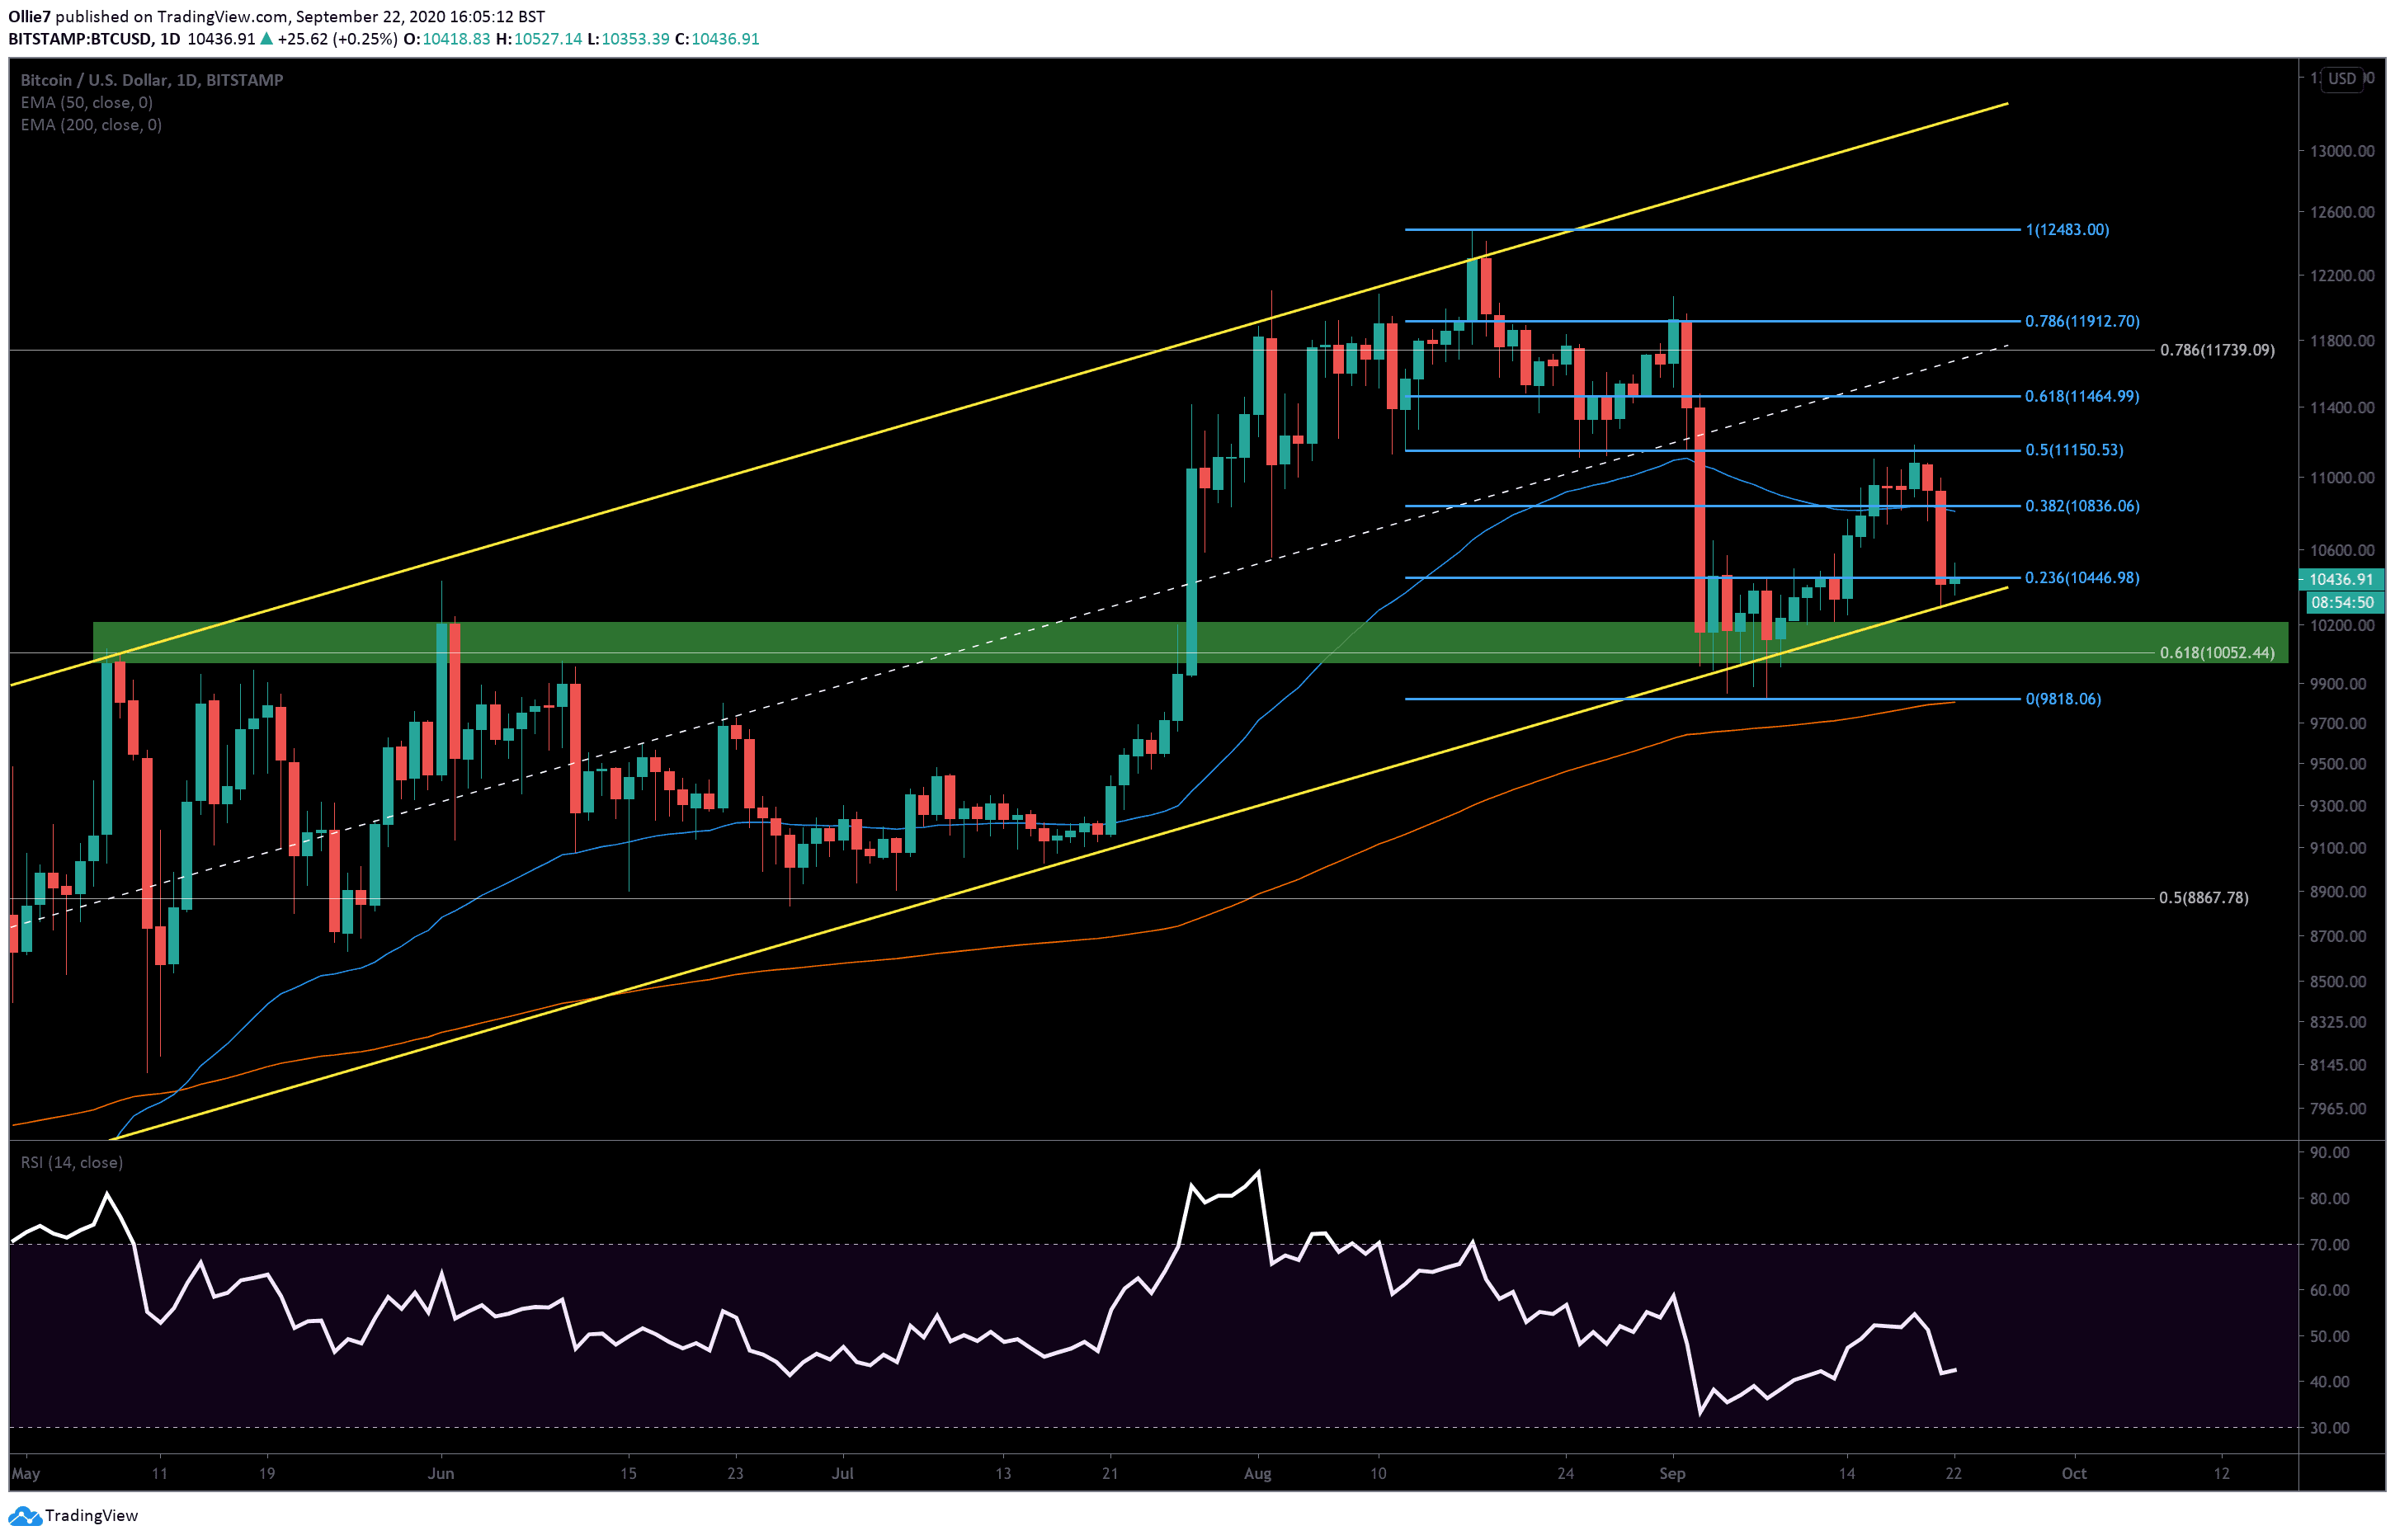This screenshot has height=1540, width=2395.
Task: Click the USD currency label
Action: coord(2342,78)
